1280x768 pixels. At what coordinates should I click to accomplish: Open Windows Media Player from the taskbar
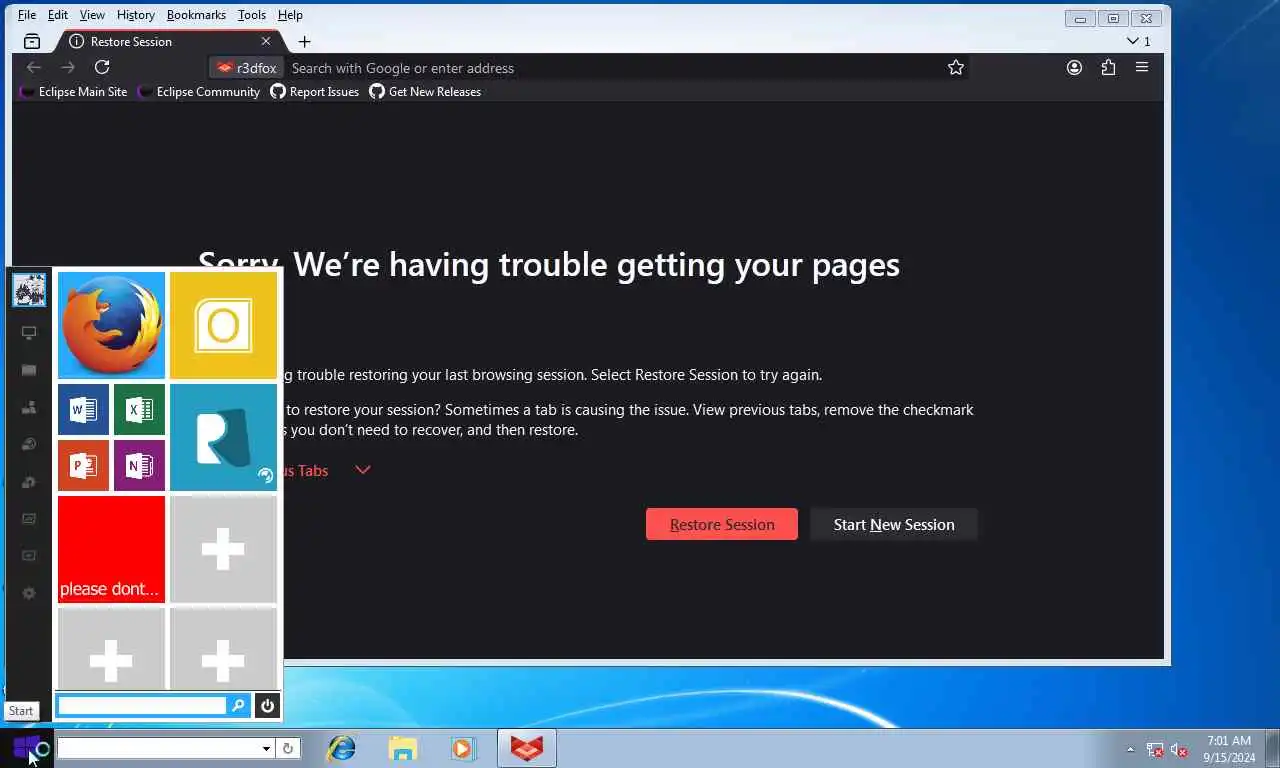[462, 748]
